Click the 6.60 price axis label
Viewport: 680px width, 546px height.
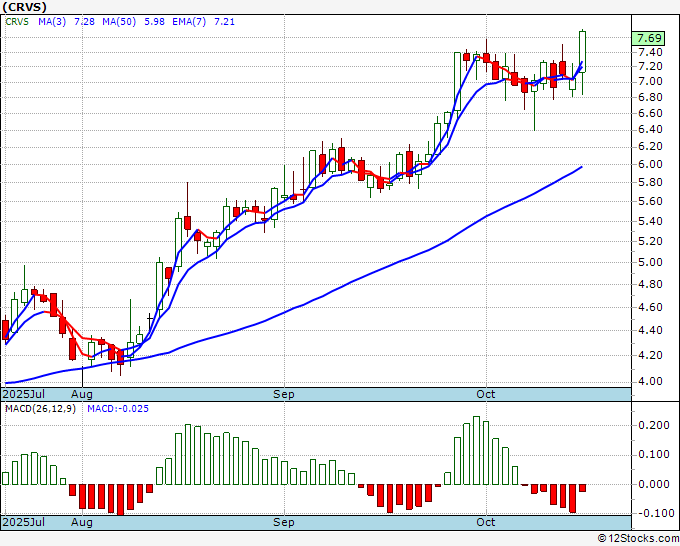(650, 113)
